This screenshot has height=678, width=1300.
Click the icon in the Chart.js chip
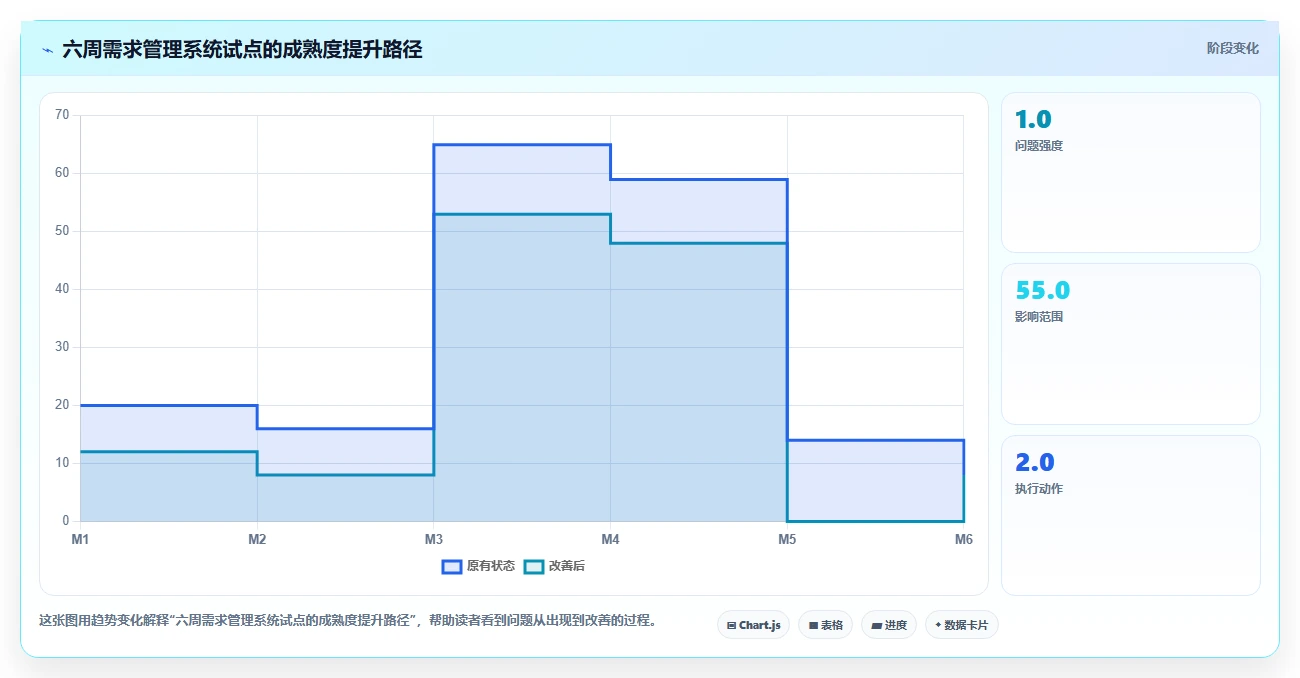pos(732,625)
